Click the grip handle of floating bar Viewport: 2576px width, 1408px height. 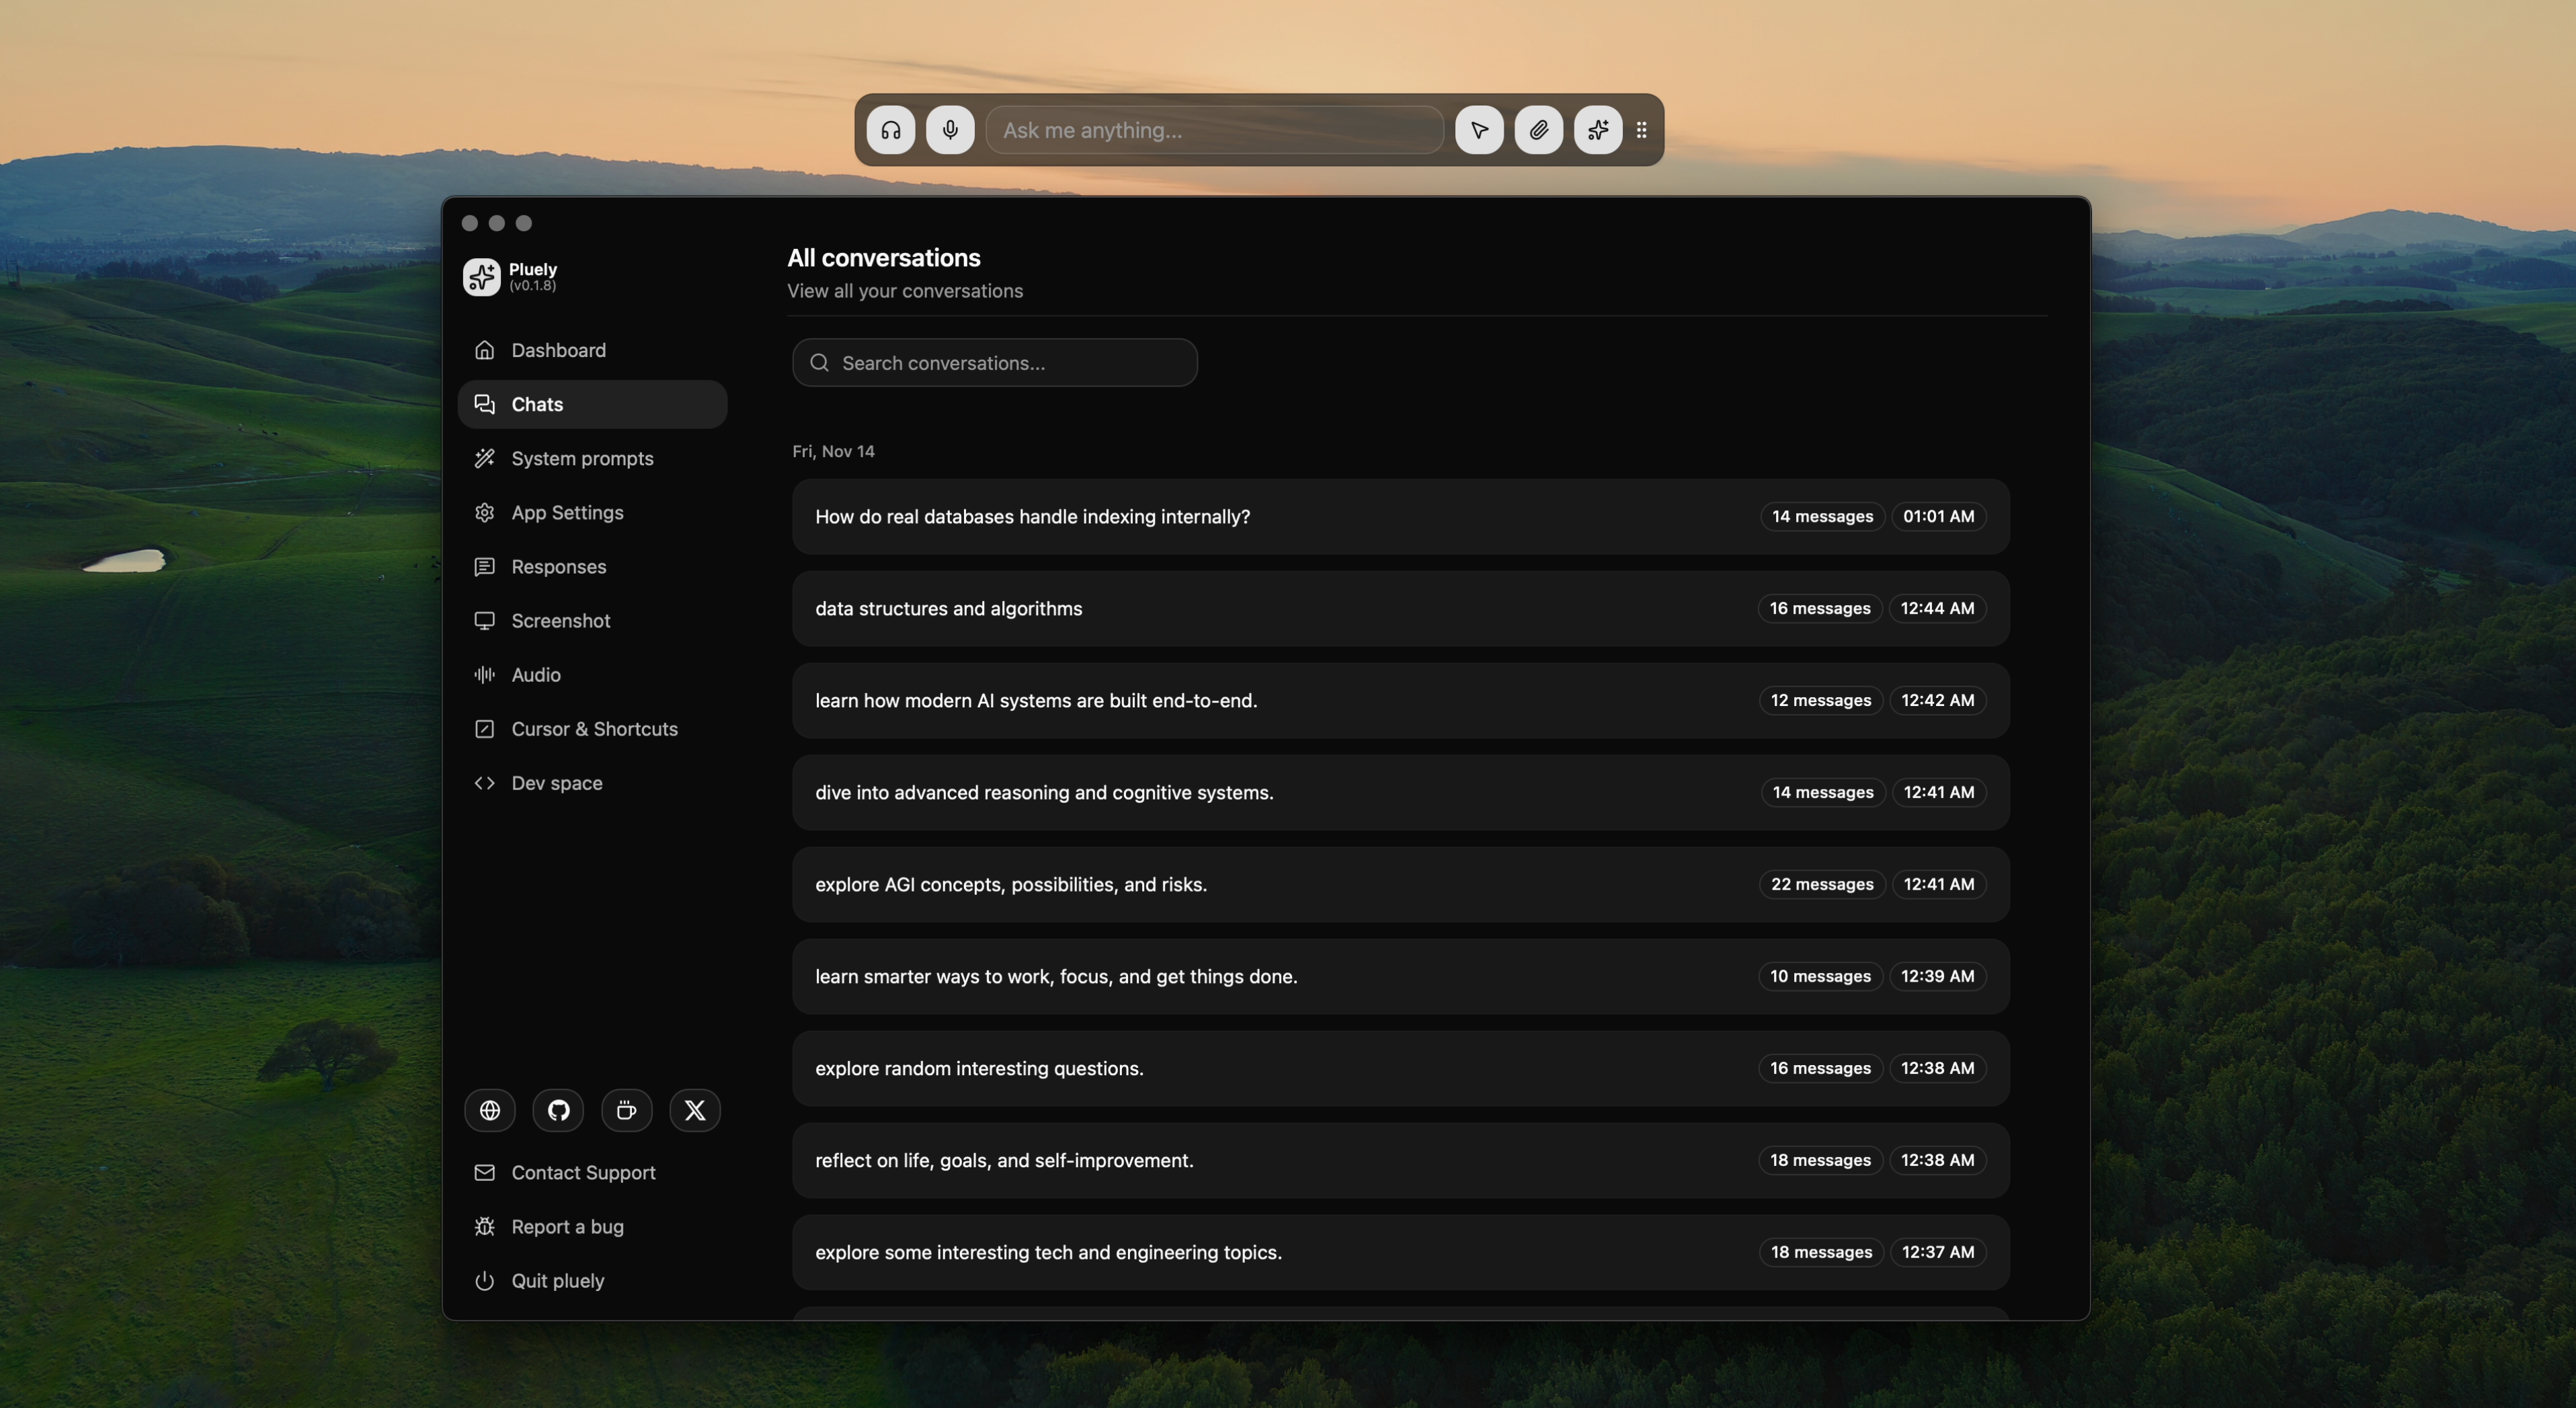point(1642,130)
